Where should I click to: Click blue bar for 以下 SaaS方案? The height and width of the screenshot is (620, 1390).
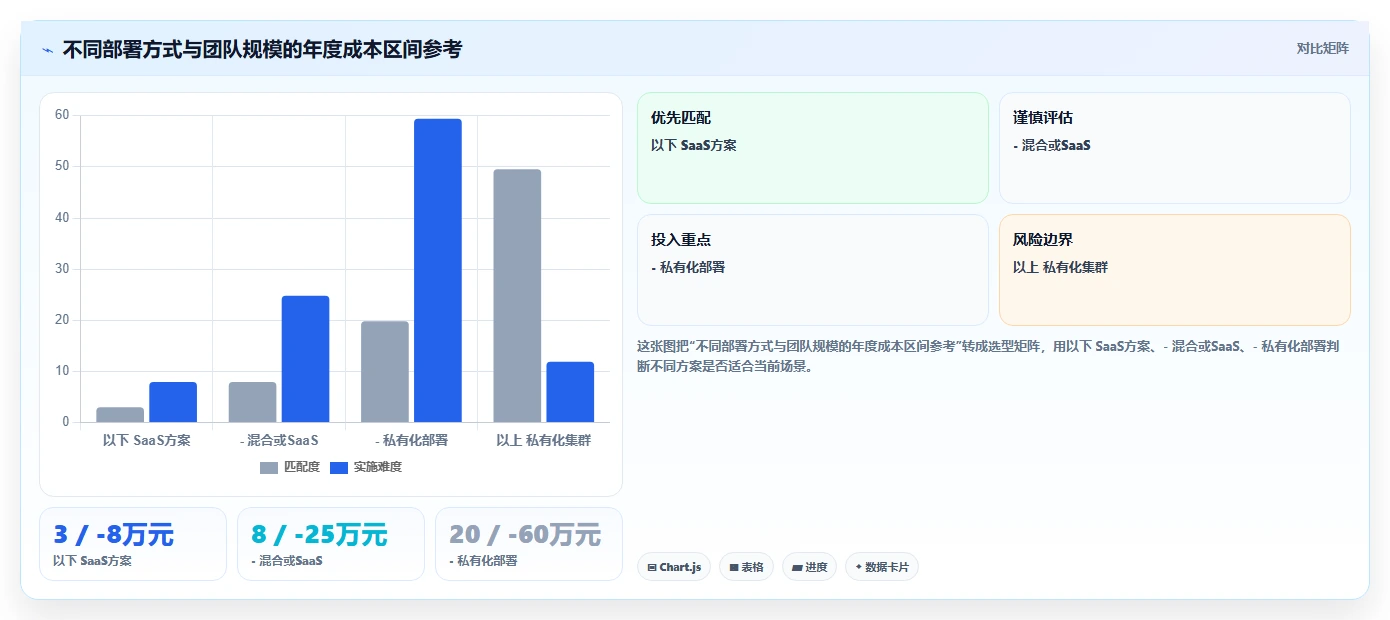(x=173, y=402)
